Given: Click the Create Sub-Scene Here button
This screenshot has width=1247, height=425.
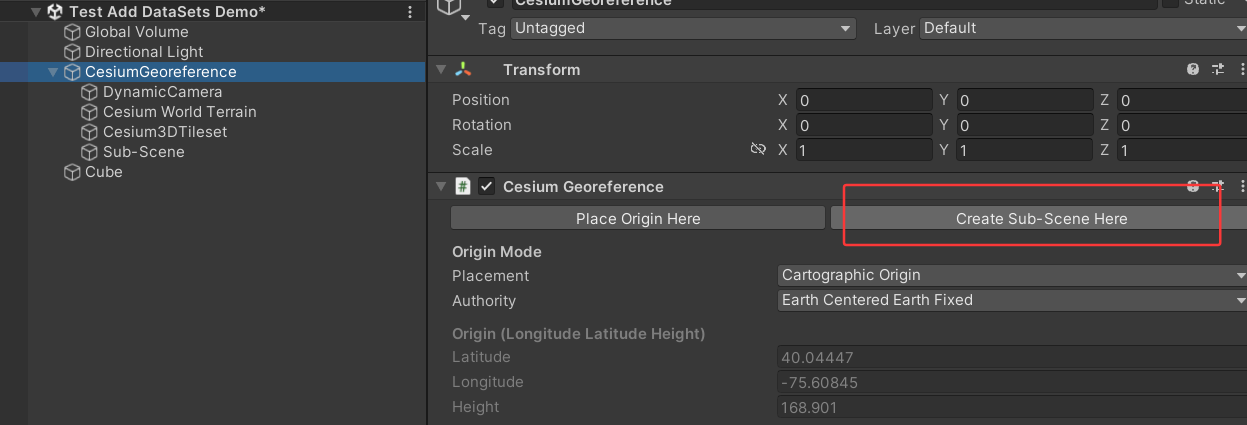Looking at the screenshot, I should 1041,218.
